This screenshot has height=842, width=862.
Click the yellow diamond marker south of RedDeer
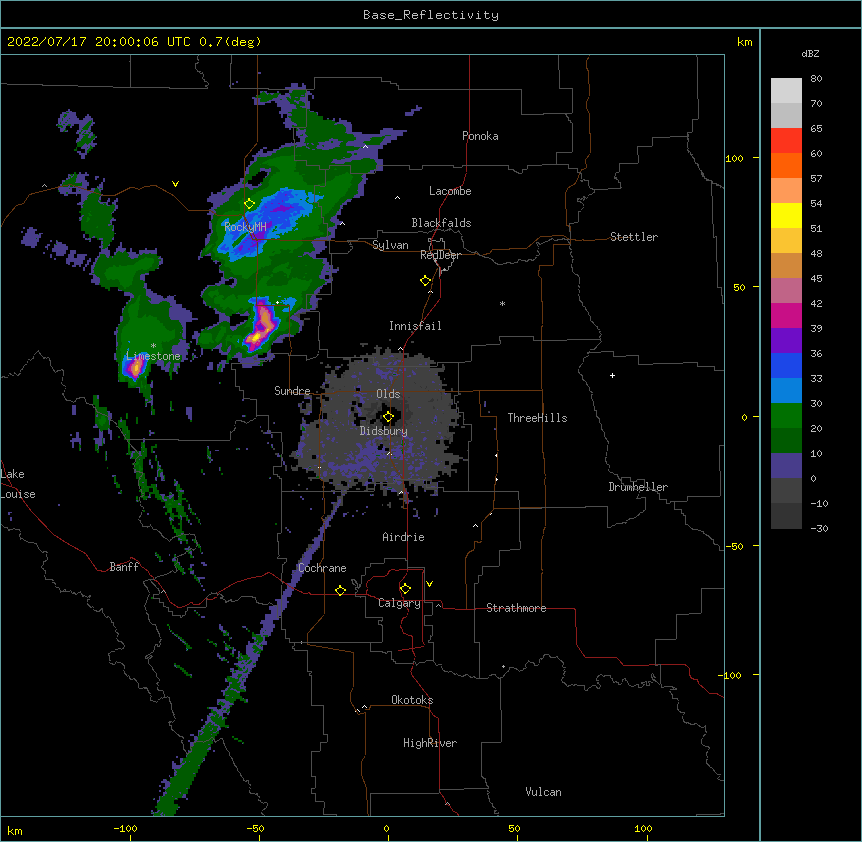[x=425, y=281]
